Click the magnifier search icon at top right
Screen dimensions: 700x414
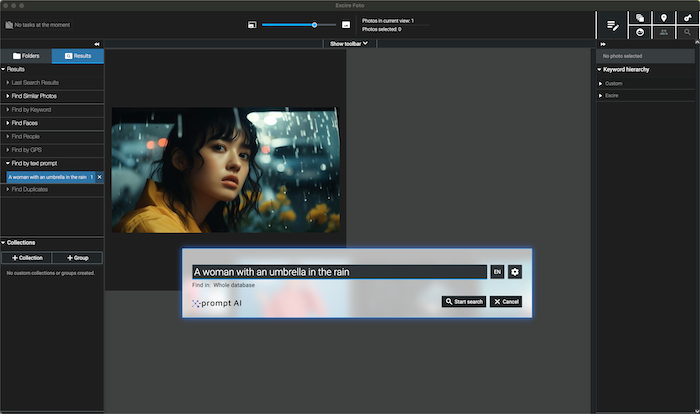(688, 32)
